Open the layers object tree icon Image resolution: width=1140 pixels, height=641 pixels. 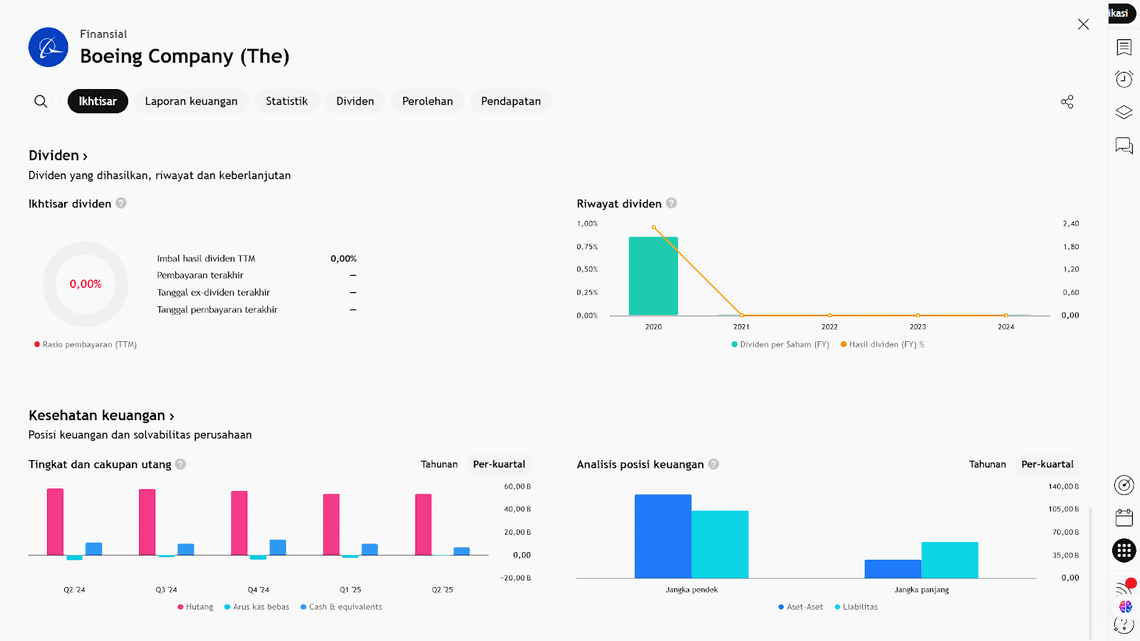point(1124,113)
